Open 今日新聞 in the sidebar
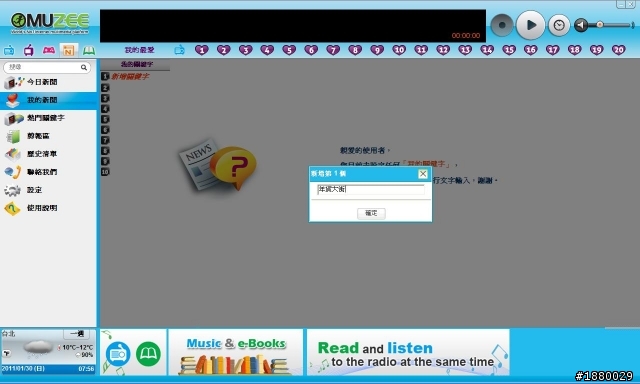Viewport: 640px width, 384px height. pyautogui.click(x=48, y=82)
